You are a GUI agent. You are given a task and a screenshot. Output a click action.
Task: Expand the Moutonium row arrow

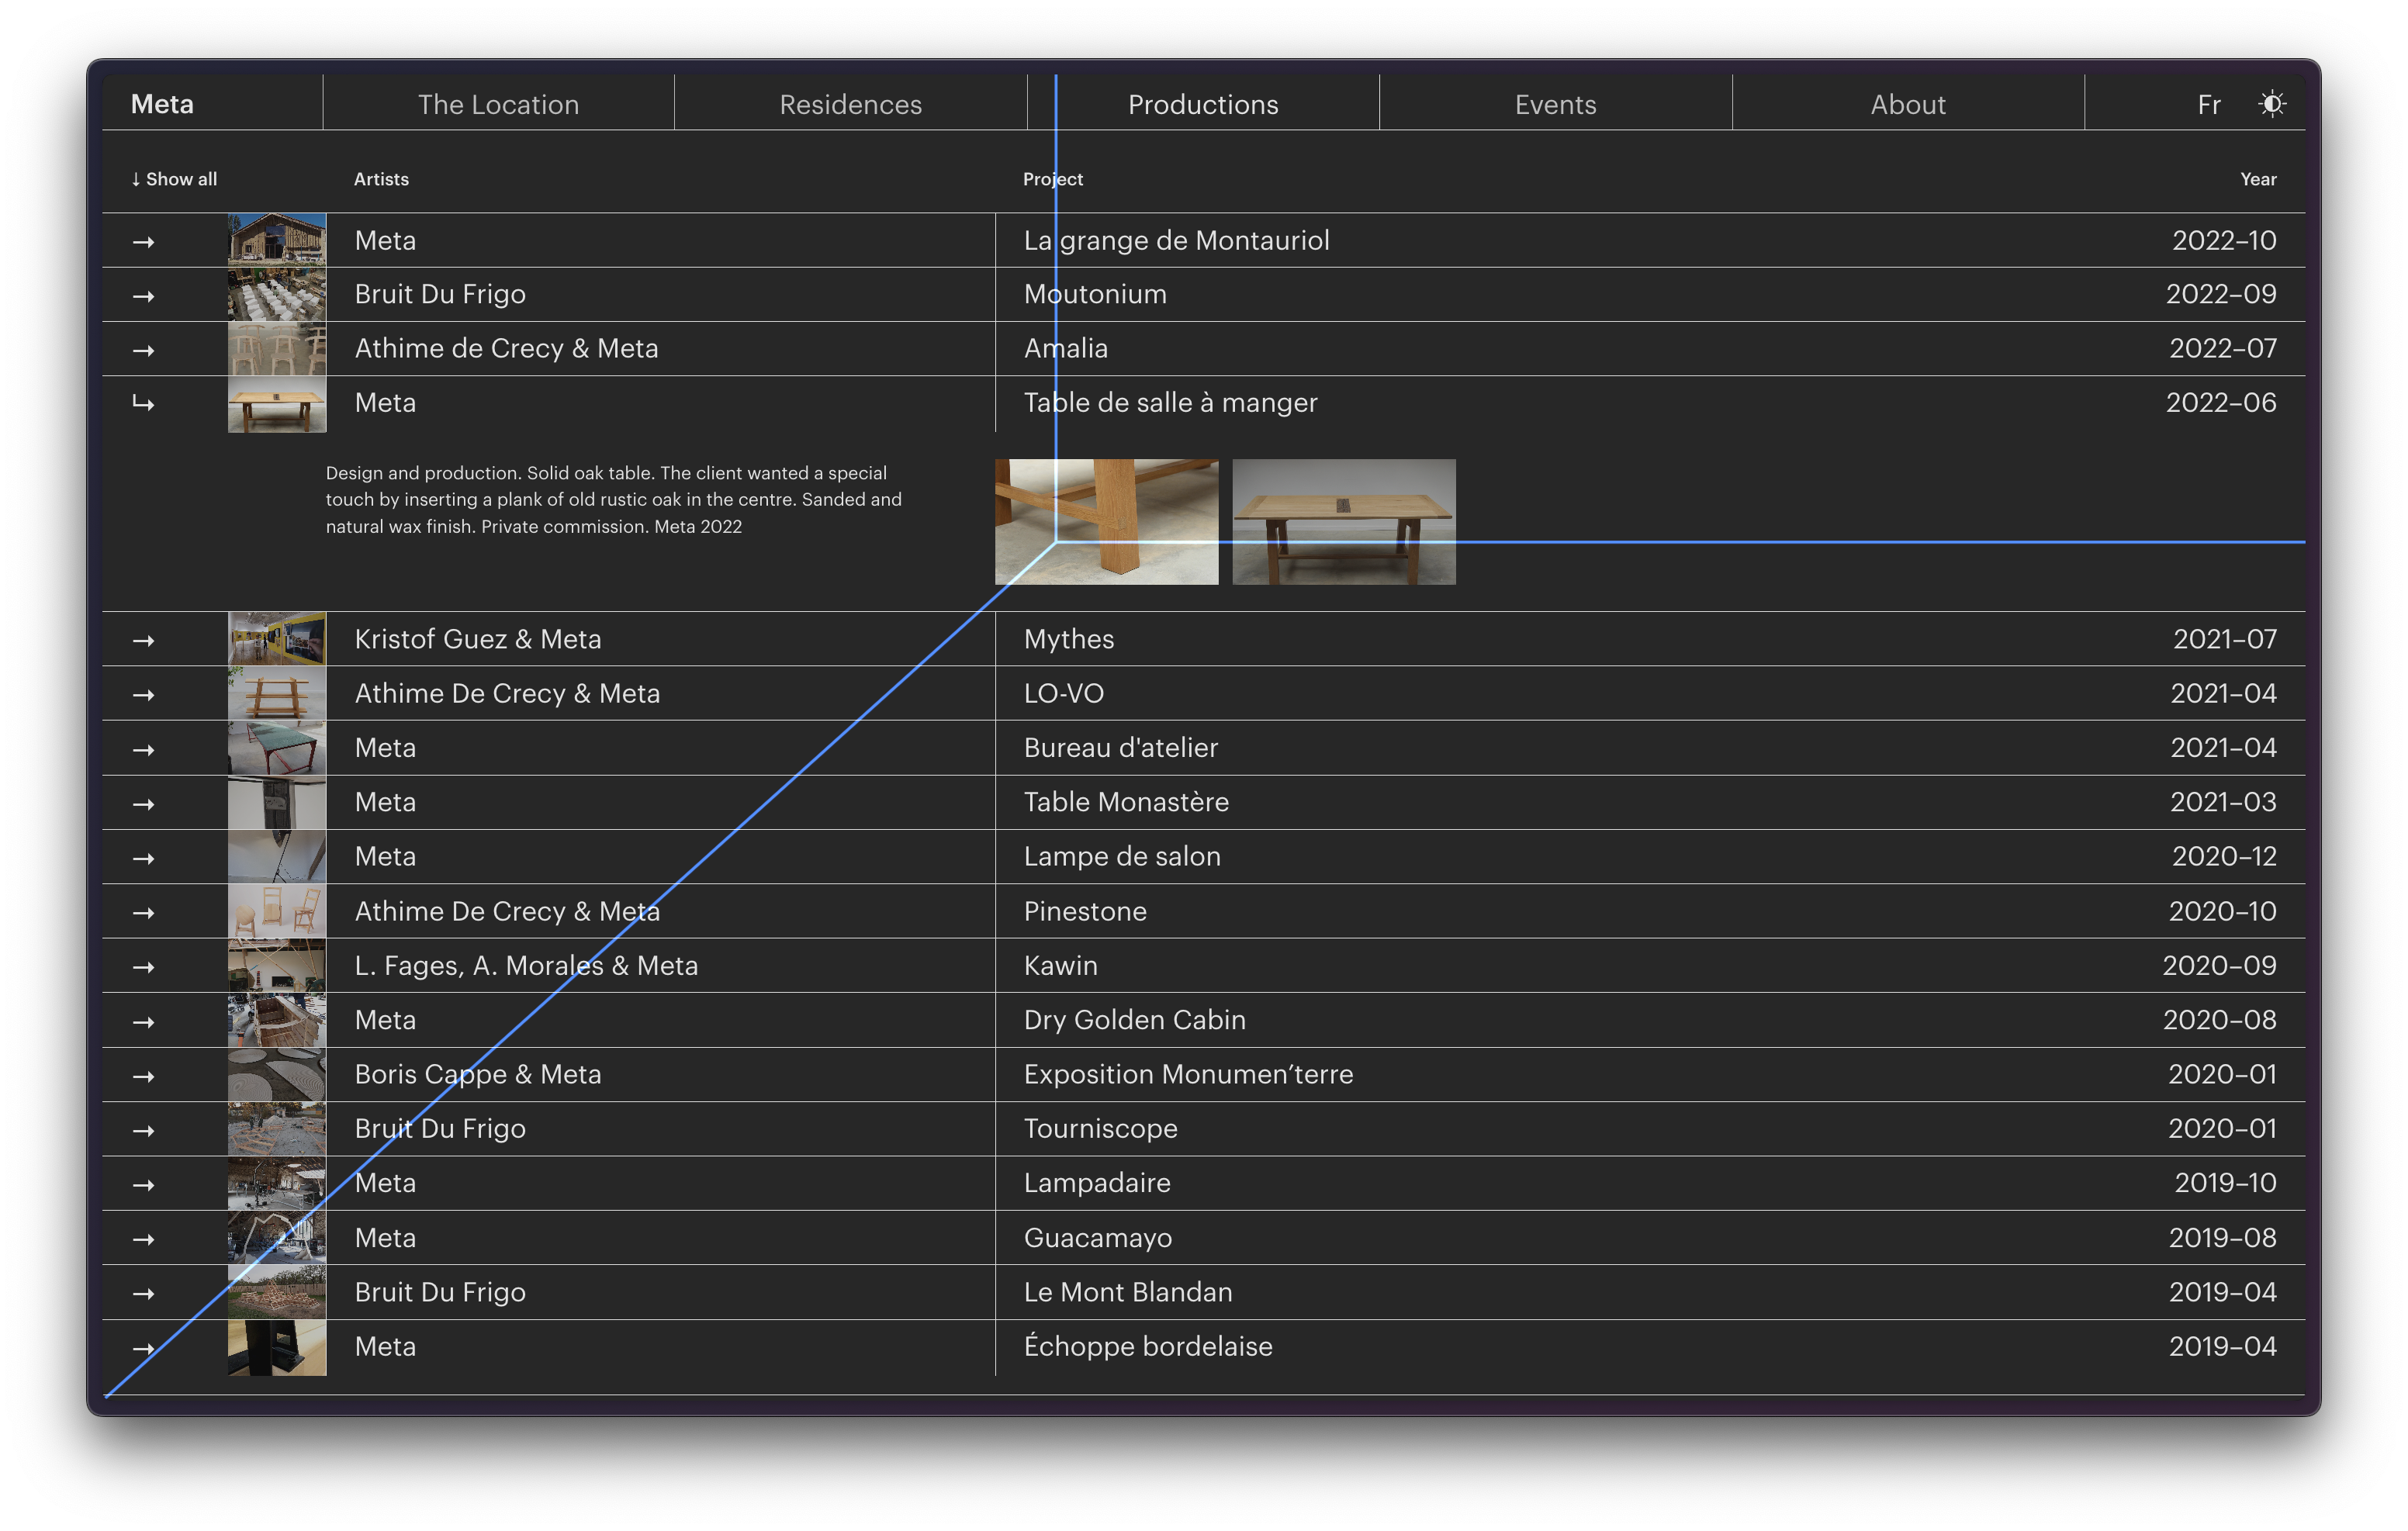pyautogui.click(x=143, y=296)
